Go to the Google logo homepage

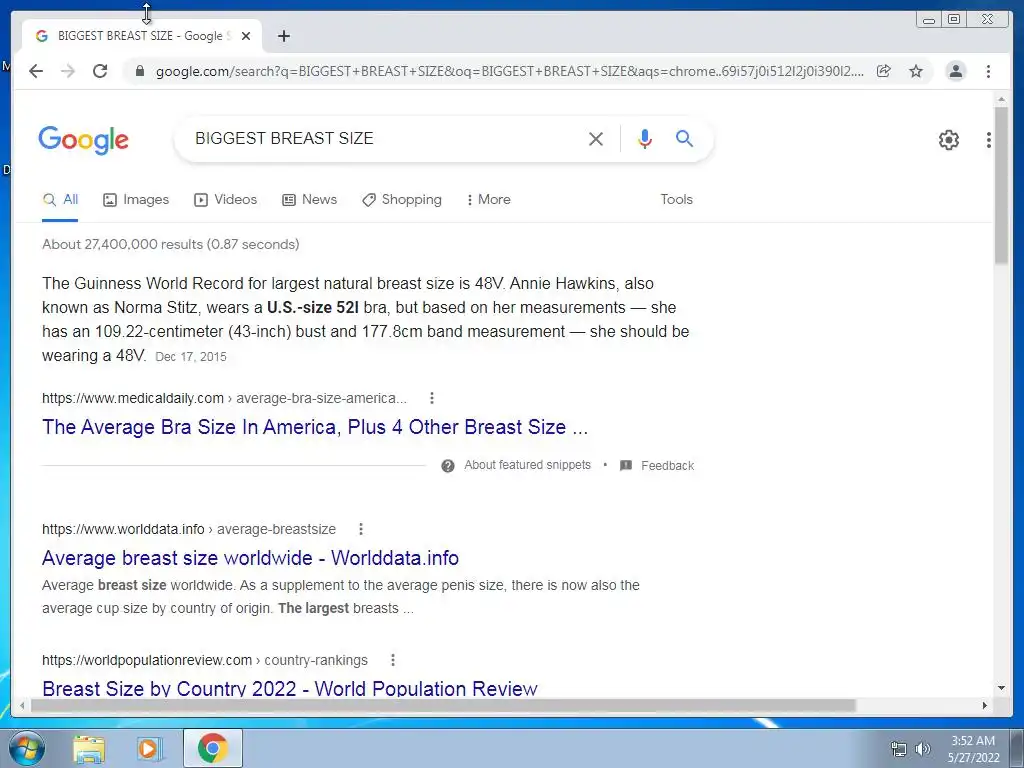[x=84, y=140]
